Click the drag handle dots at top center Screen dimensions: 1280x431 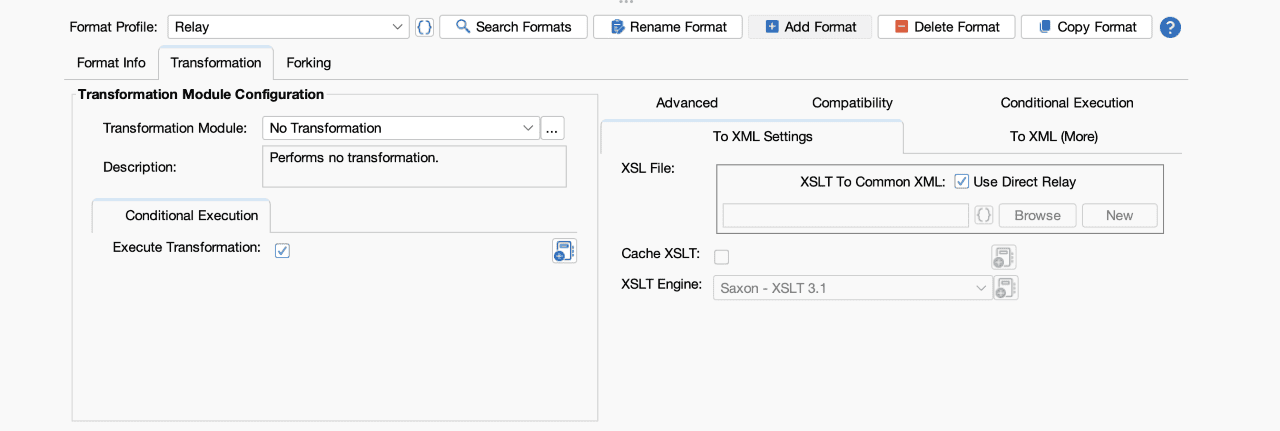point(626,3)
